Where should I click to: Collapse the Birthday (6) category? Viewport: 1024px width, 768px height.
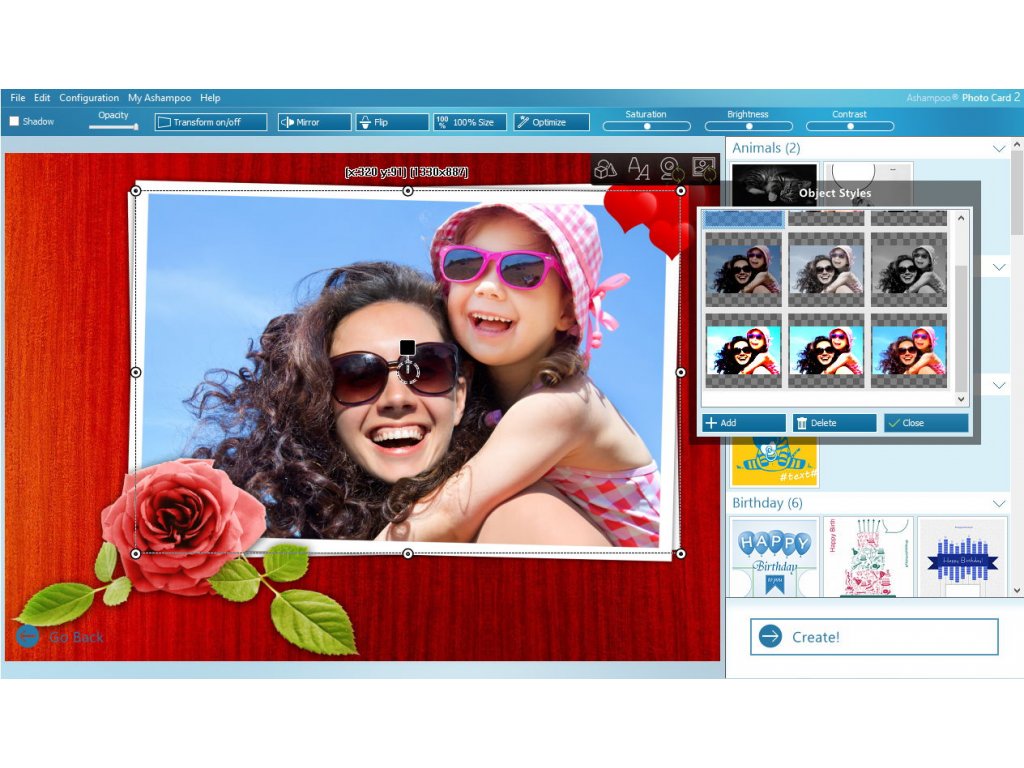[x=999, y=504]
